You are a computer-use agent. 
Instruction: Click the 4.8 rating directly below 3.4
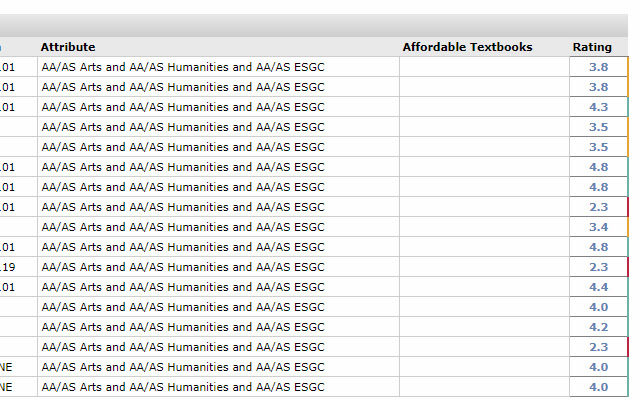[x=599, y=247]
